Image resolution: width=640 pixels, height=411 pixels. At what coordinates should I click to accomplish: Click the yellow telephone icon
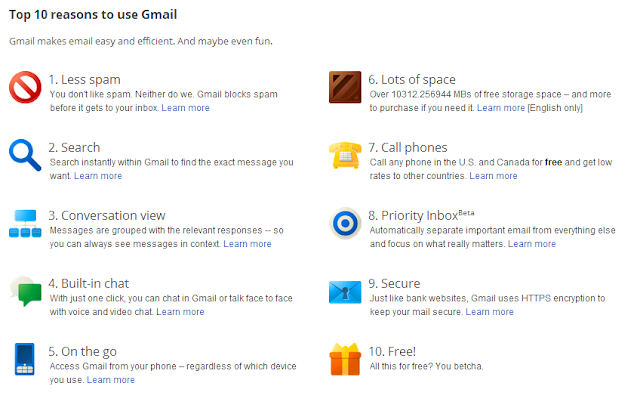tap(345, 155)
